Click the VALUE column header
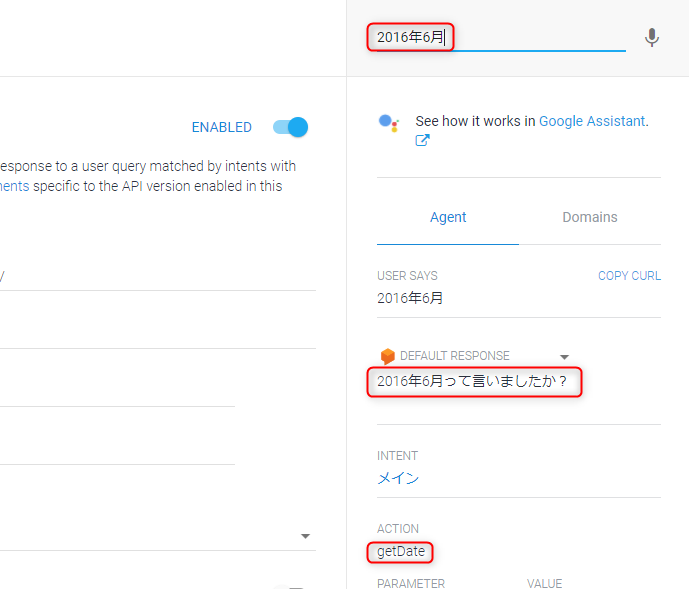 tap(544, 583)
